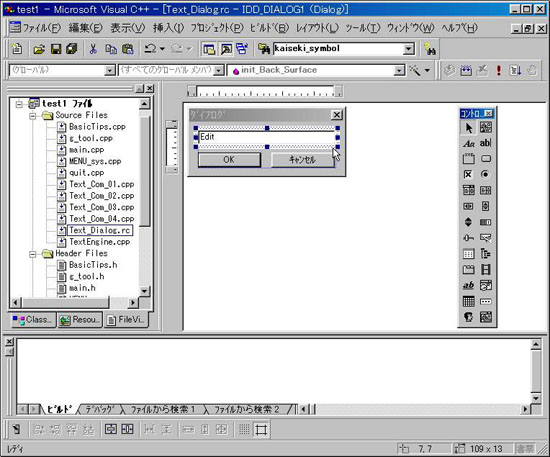
Task: Open the global members filter dropdown
Action: tap(219, 70)
